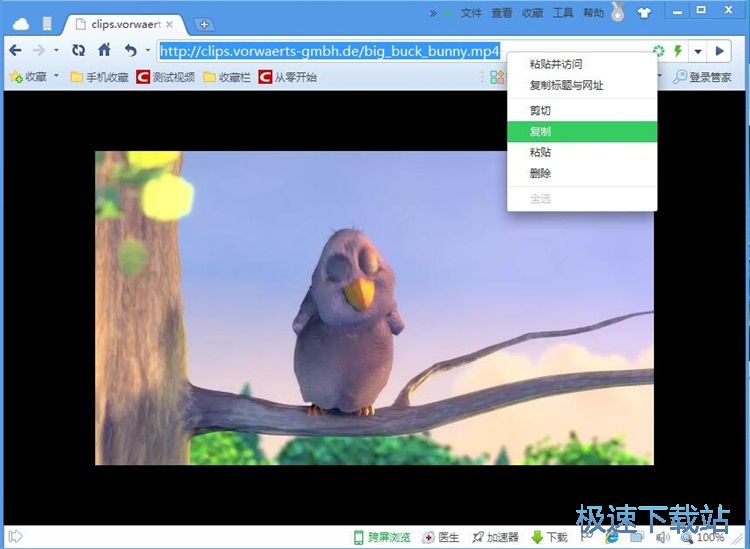Reload the current page
Viewport: 750px width, 549px height.
tap(78, 50)
